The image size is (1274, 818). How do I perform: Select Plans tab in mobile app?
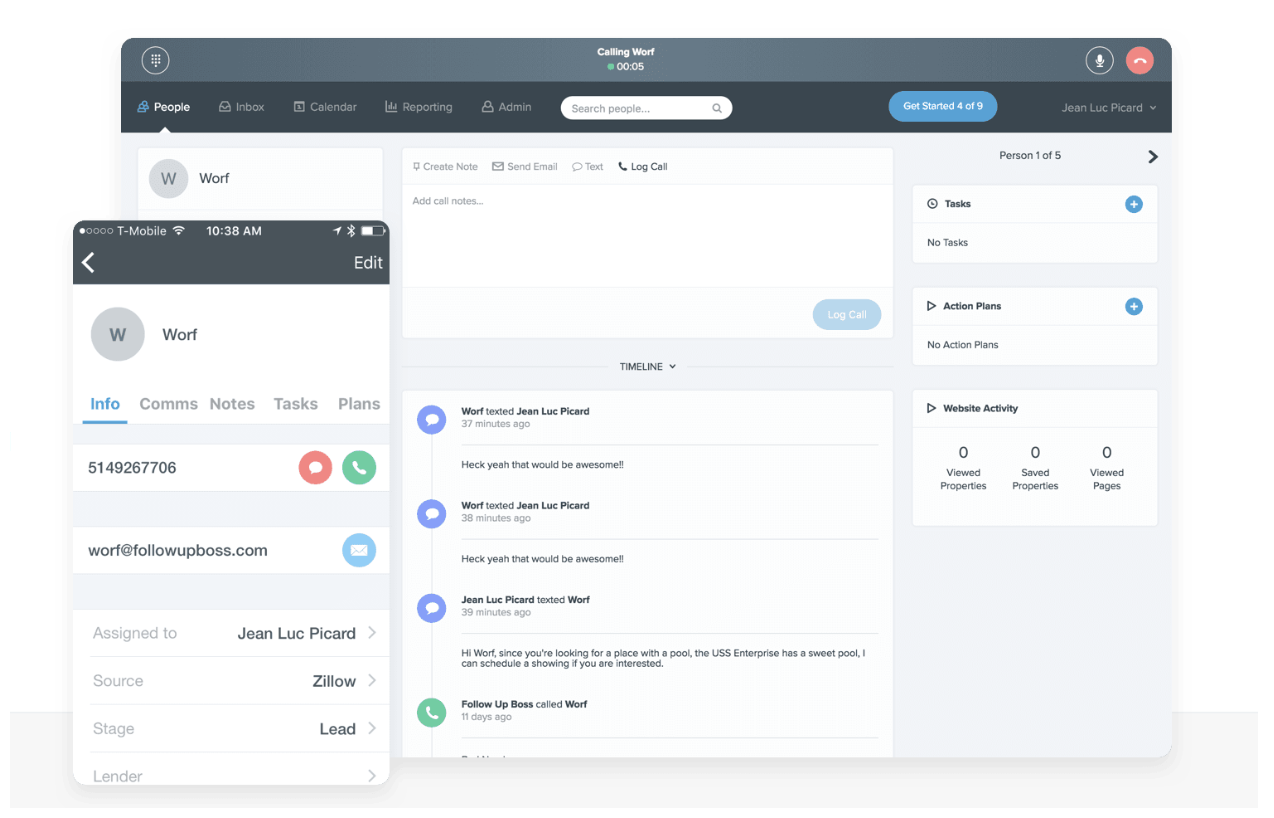pyautogui.click(x=359, y=404)
